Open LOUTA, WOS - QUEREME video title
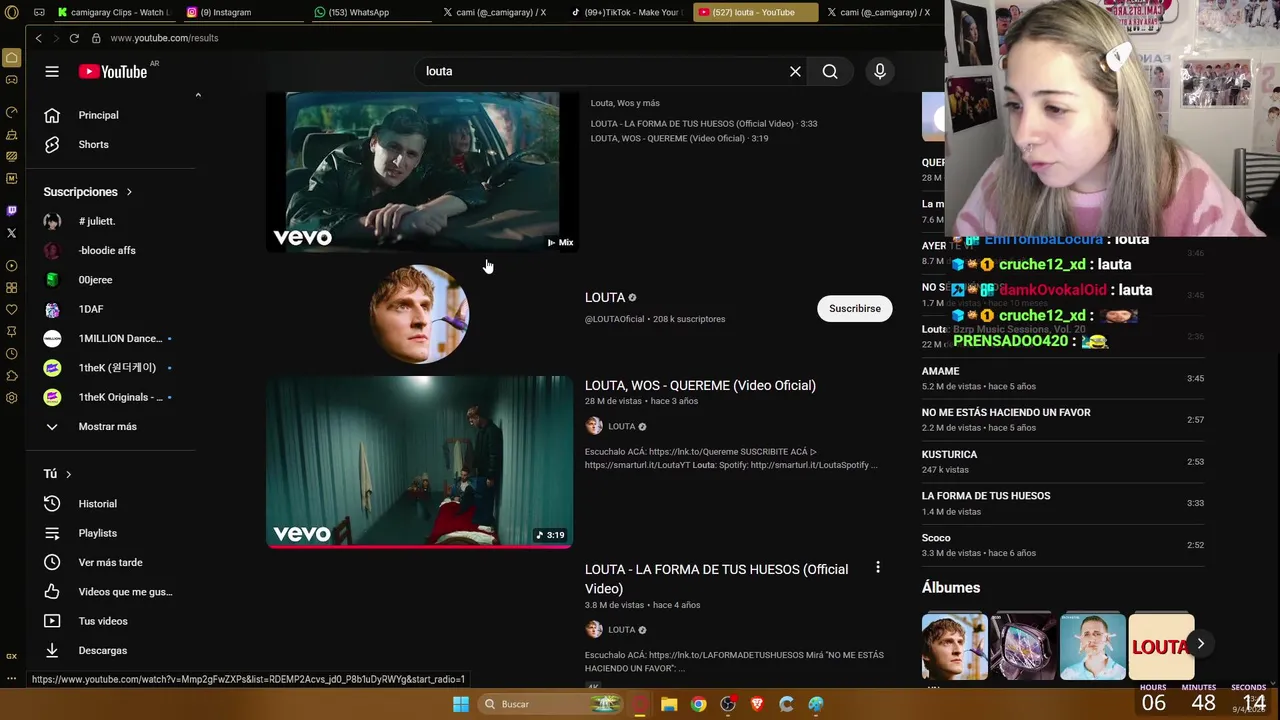 coord(700,385)
